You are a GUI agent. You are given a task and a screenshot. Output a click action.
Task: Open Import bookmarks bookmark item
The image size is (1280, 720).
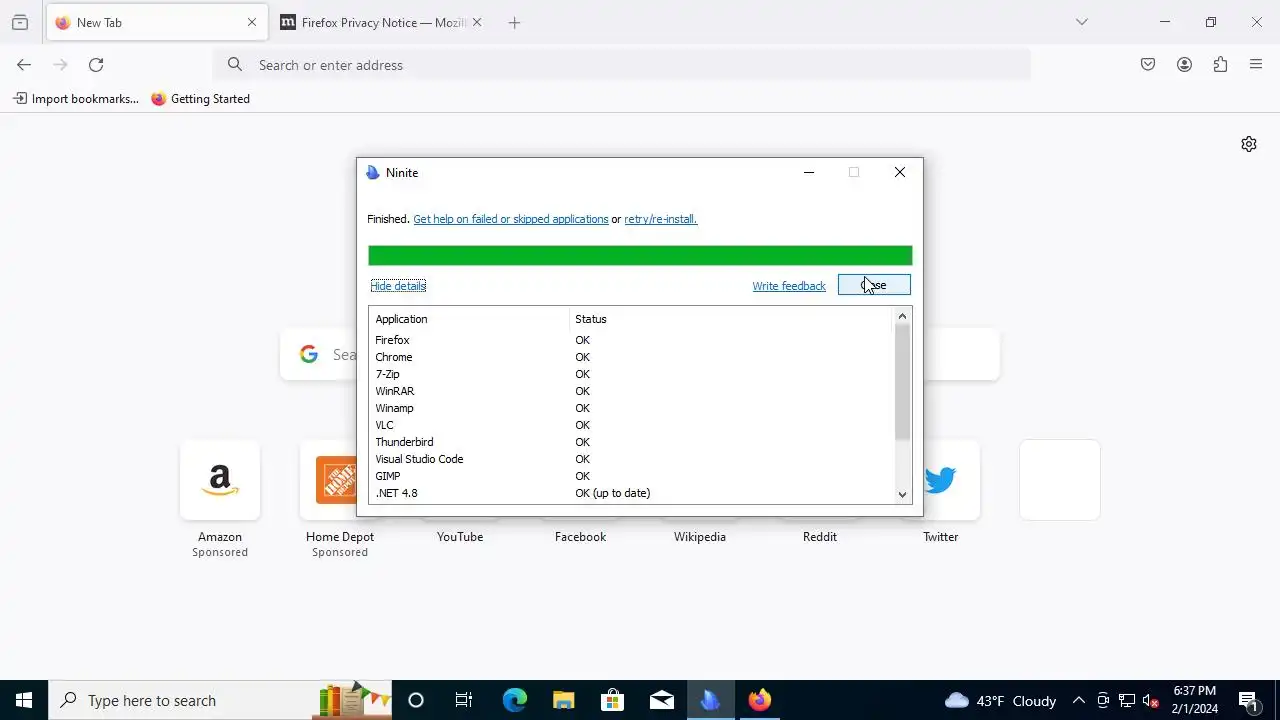76,99
